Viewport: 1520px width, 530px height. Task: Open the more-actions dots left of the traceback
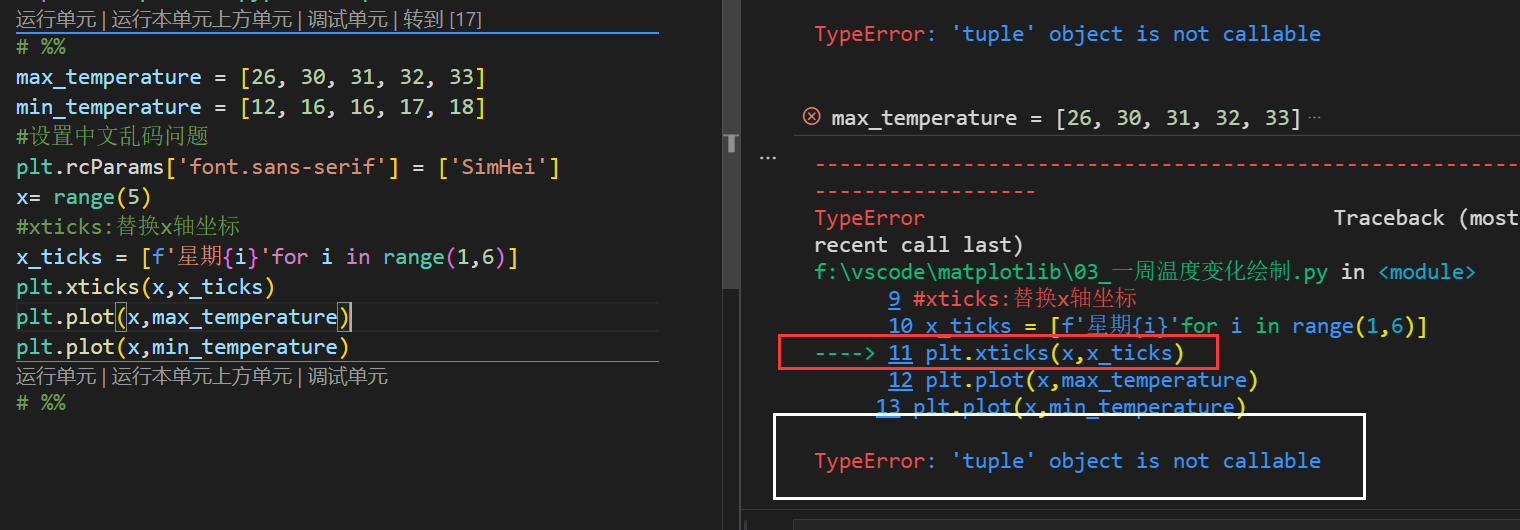768,158
